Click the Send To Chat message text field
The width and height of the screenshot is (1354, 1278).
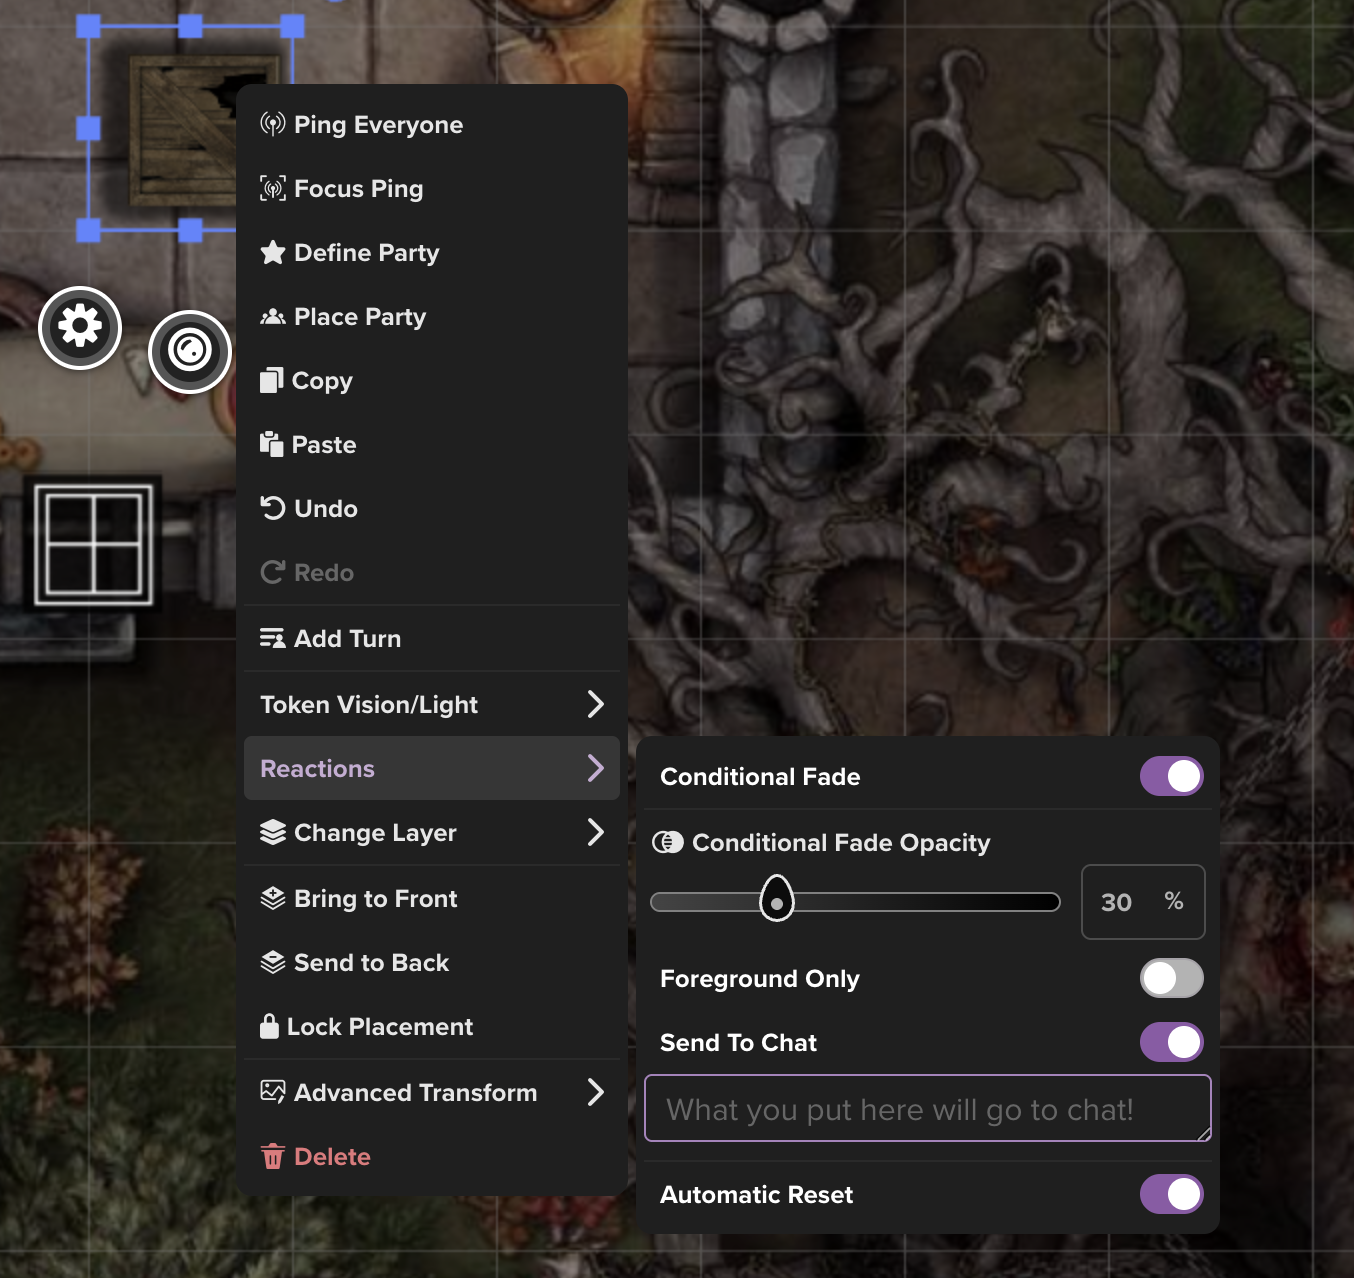click(x=926, y=1109)
